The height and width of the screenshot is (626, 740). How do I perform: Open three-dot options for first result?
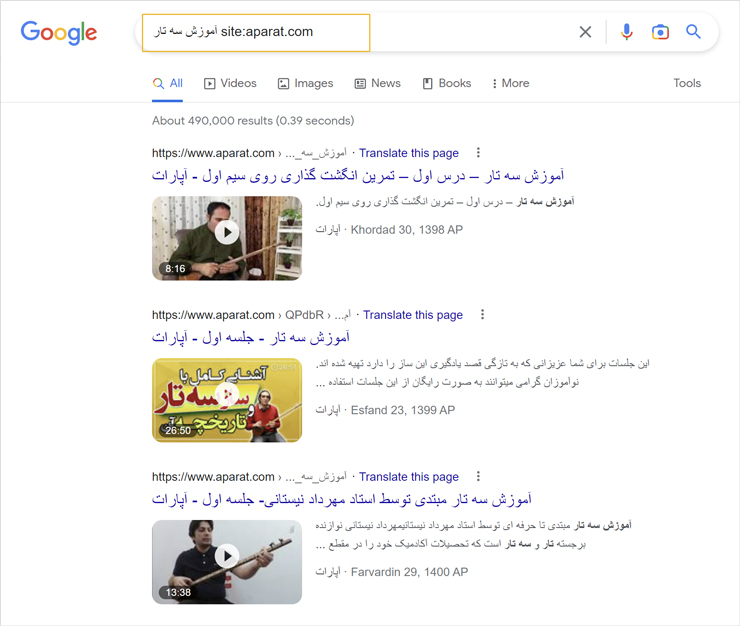pyautogui.click(x=478, y=152)
